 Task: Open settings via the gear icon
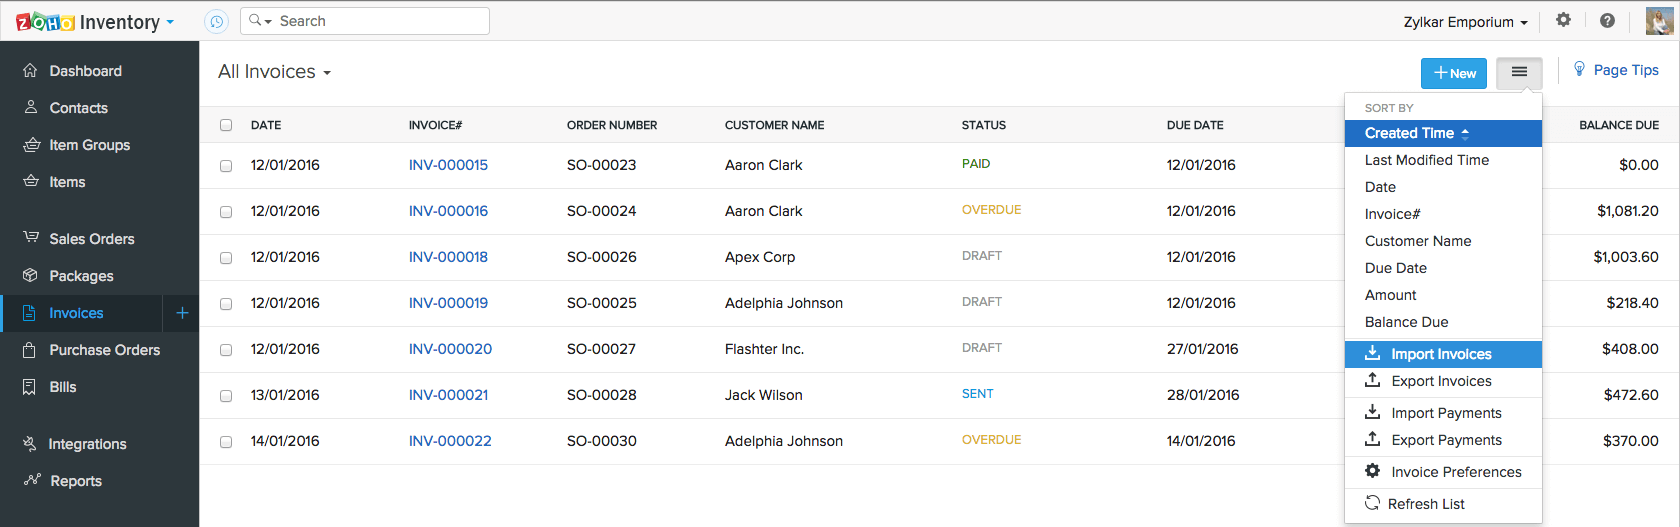pyautogui.click(x=1563, y=20)
